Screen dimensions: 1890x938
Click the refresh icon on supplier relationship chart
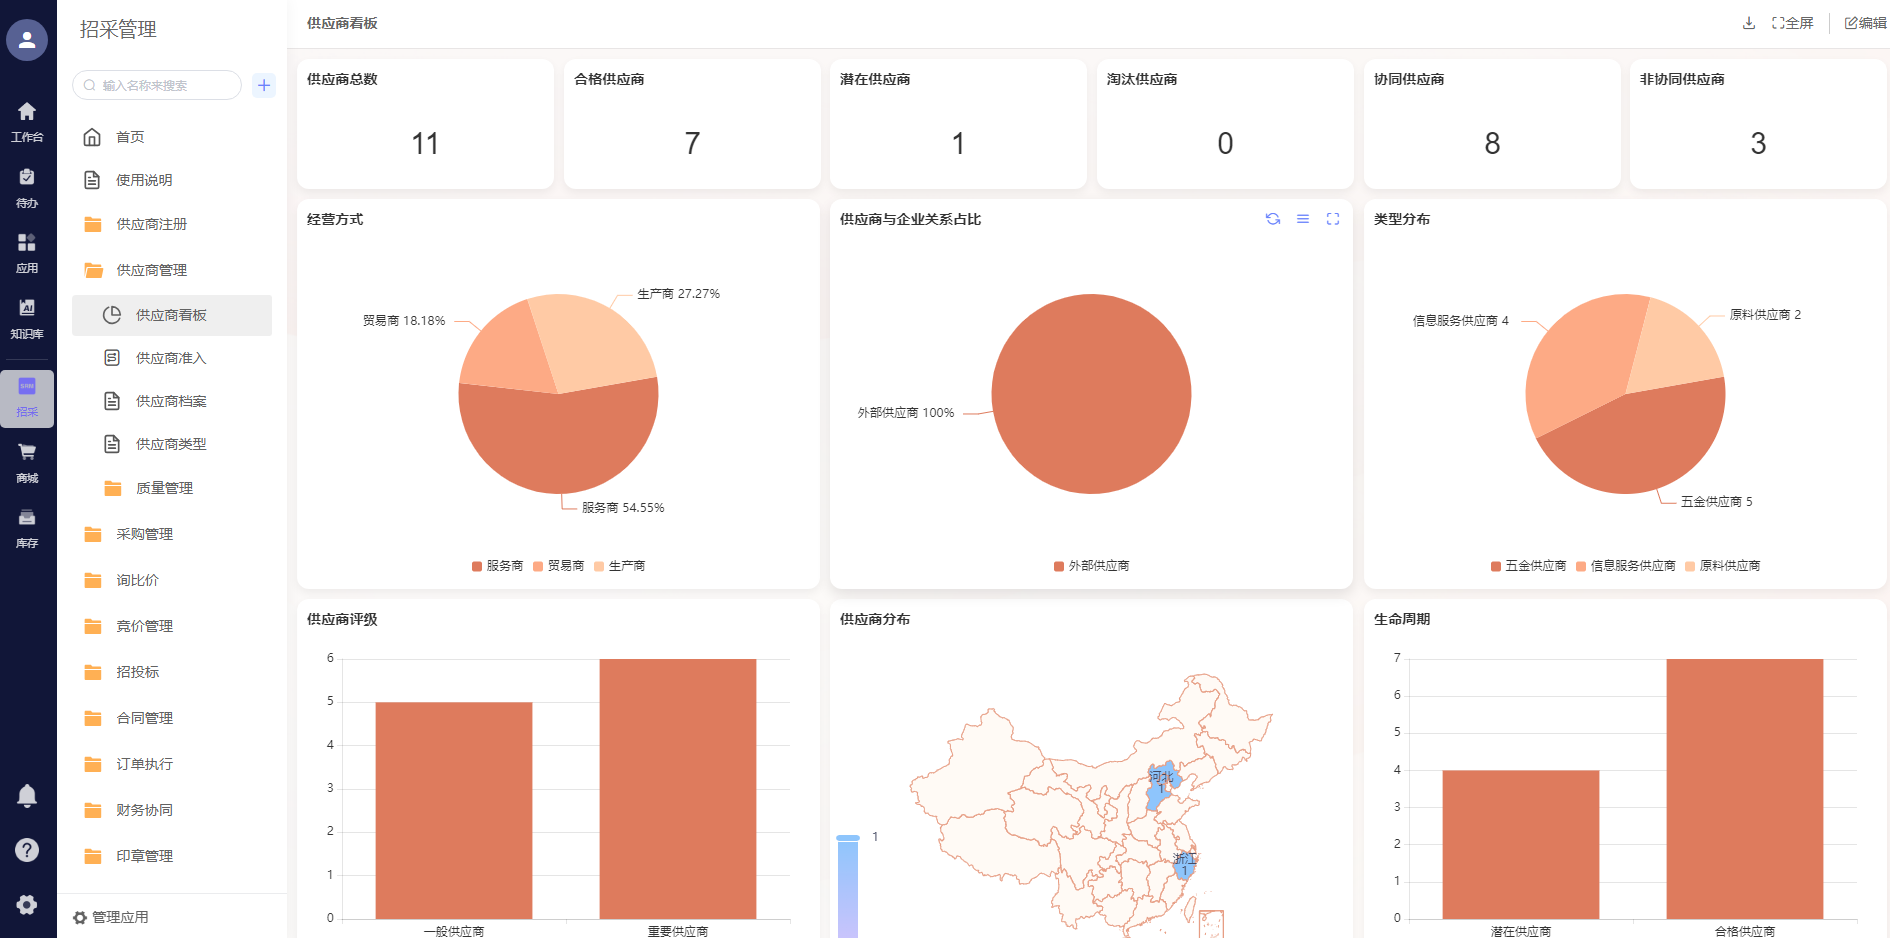(1272, 219)
